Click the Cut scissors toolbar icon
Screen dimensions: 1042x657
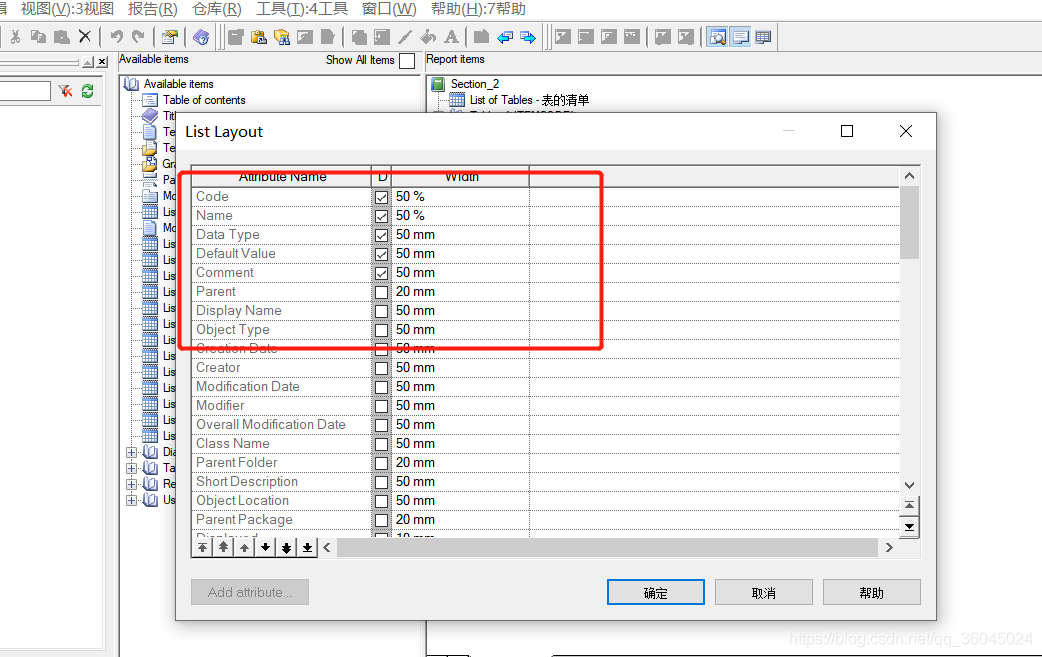pyautogui.click(x=15, y=37)
